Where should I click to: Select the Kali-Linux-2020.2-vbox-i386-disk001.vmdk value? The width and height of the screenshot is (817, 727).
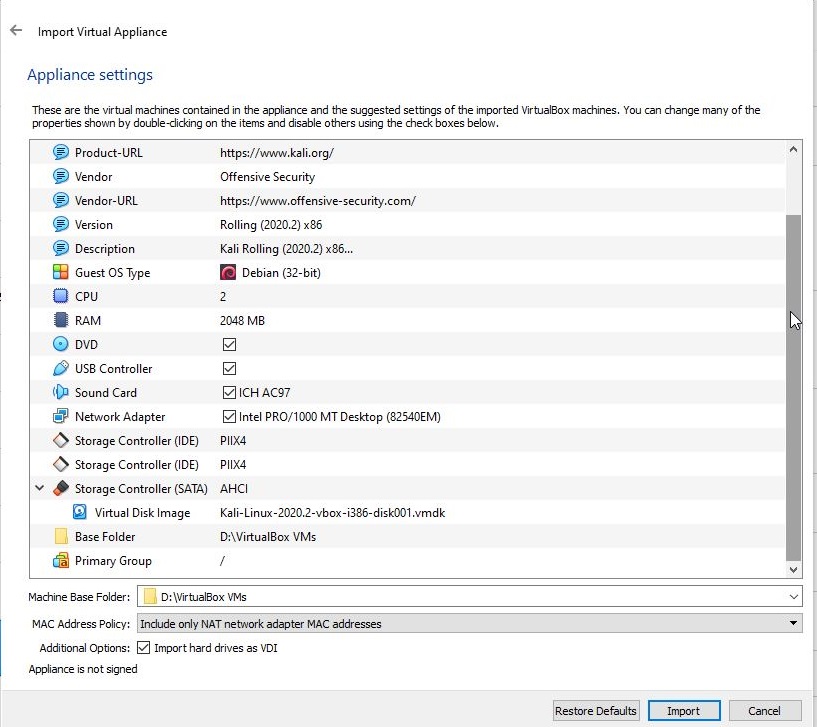[x=332, y=512]
